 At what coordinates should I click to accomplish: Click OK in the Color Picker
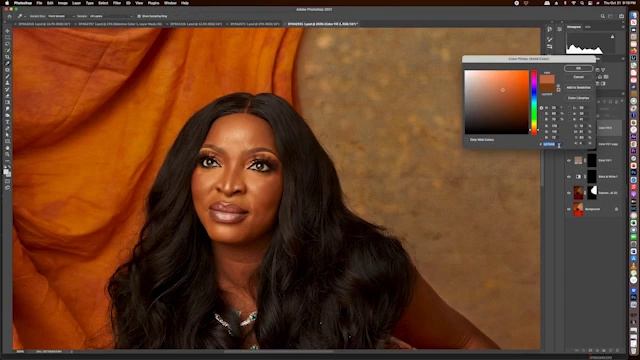(578, 68)
